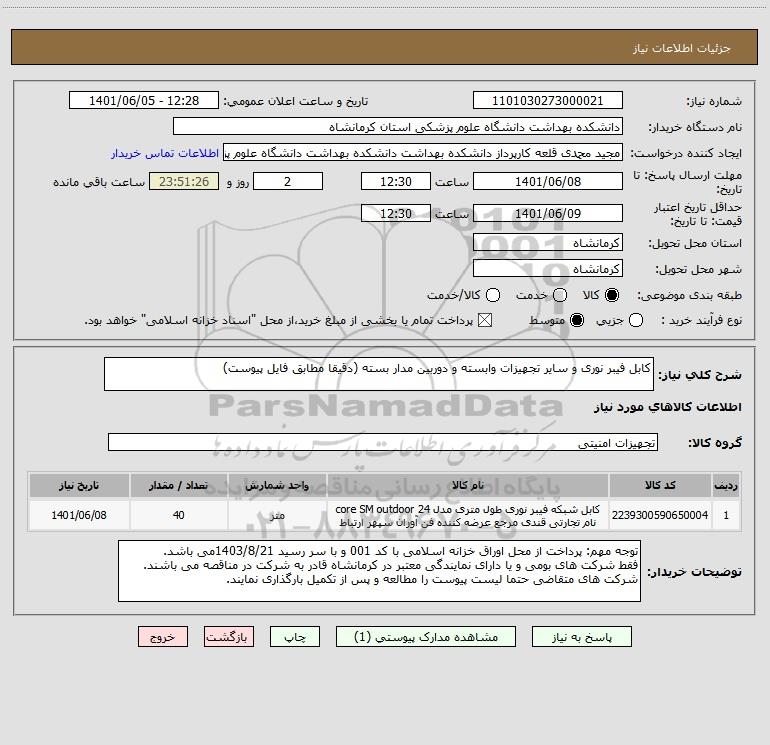Choose the متوسط purchase process option
This screenshot has height=745, width=770.
[x=577, y=320]
